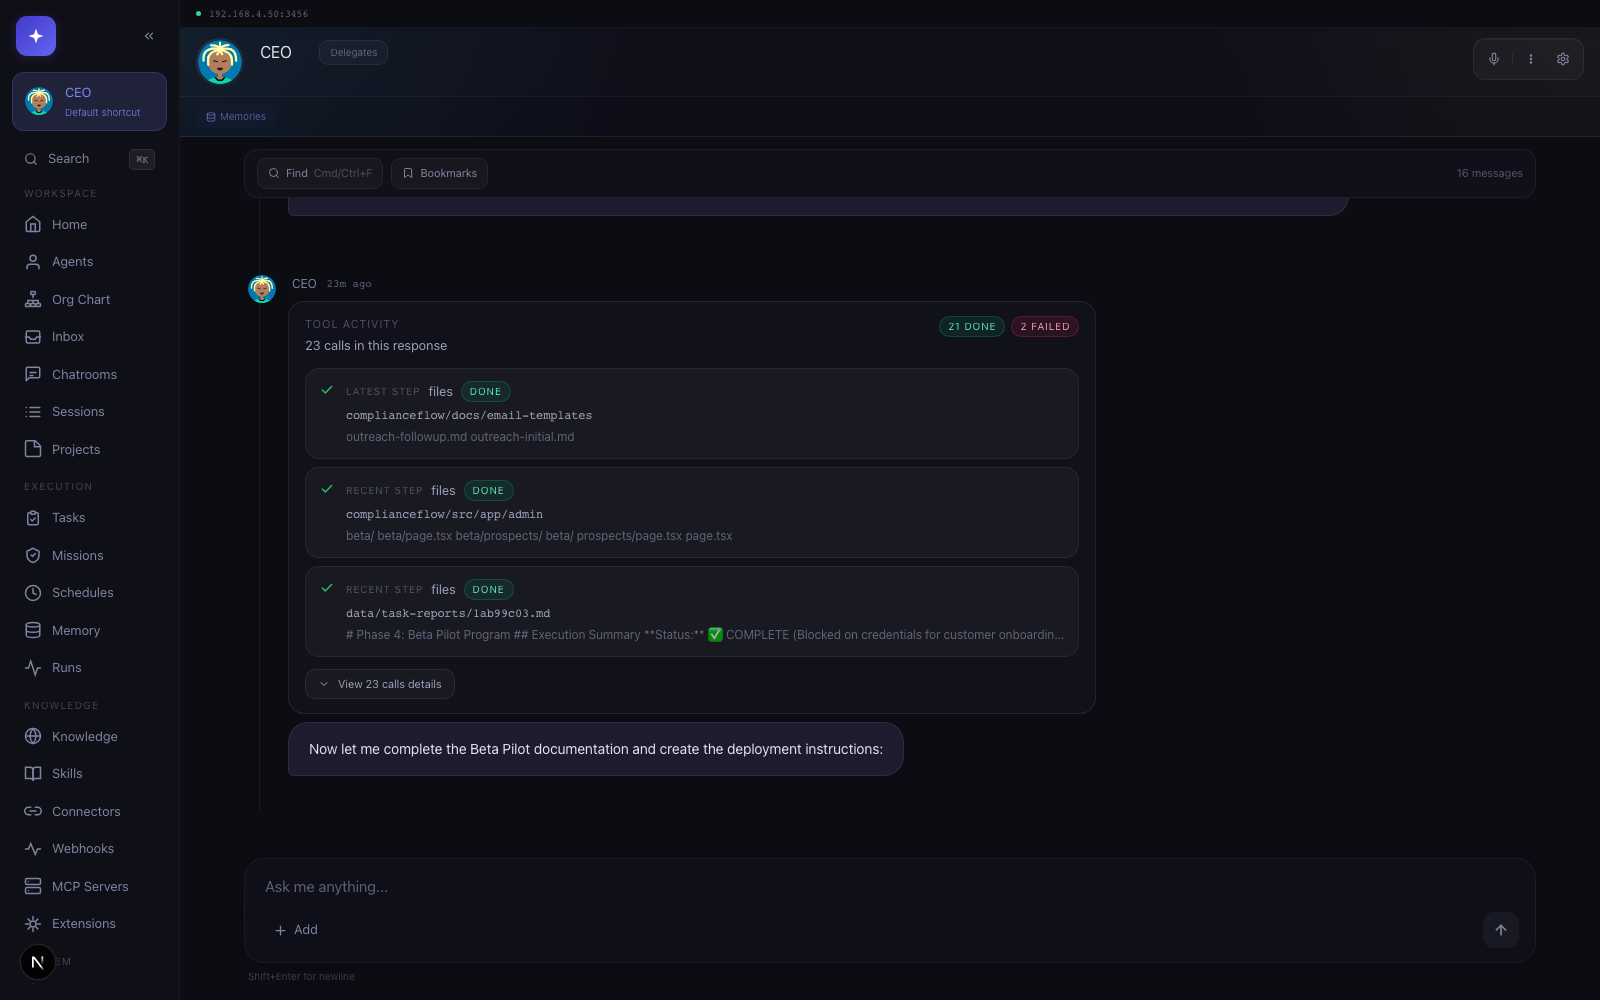Open Webhooks from the sidebar

(x=81, y=848)
